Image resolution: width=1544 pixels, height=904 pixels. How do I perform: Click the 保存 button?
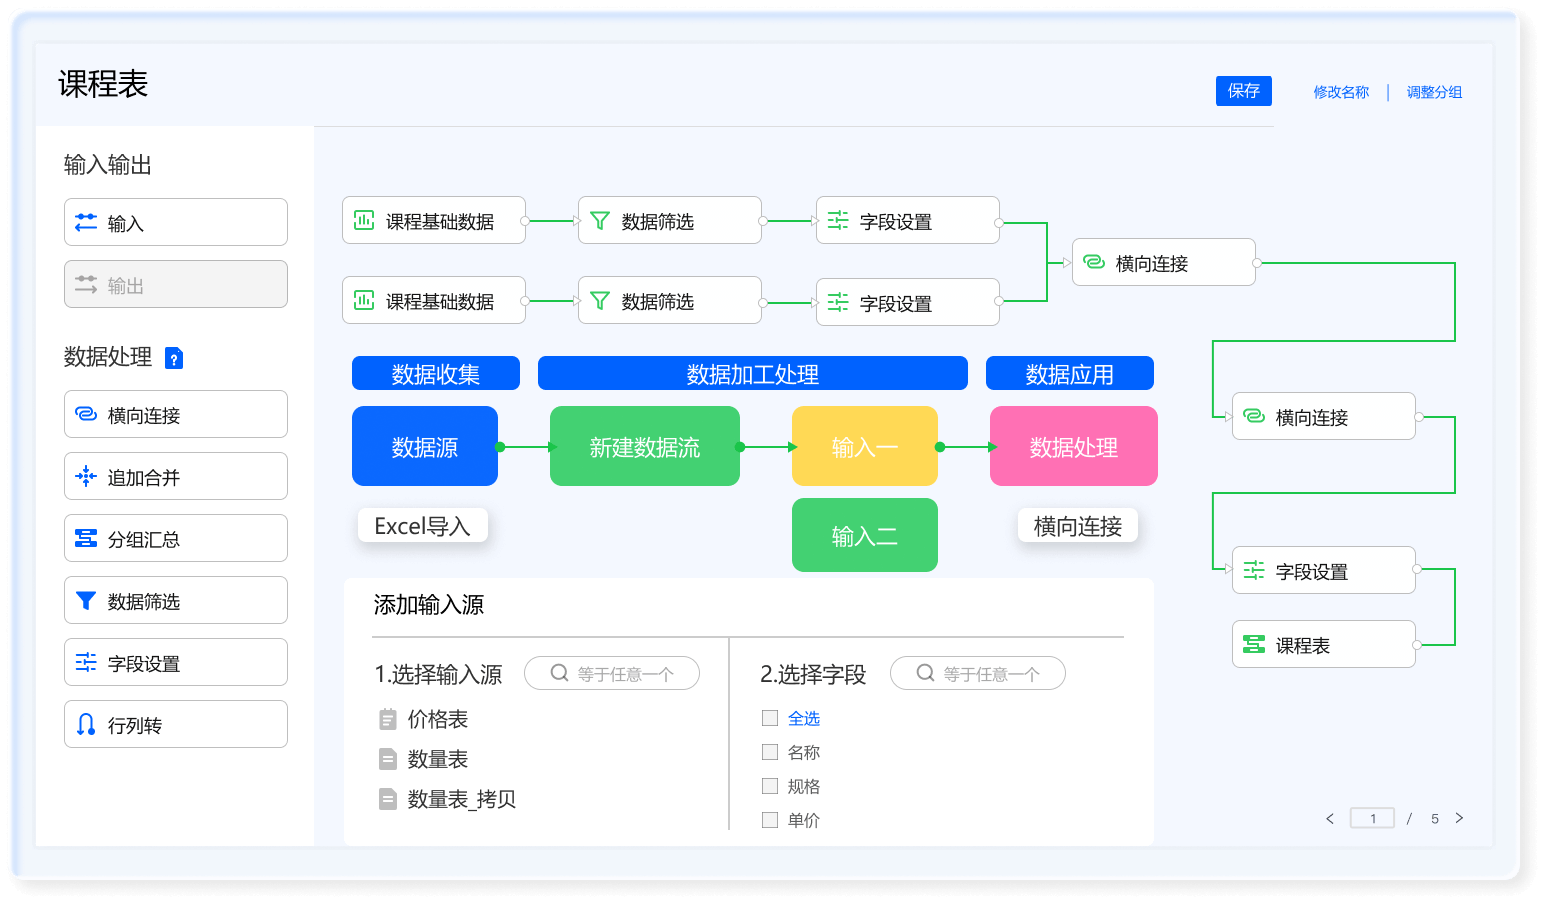1243,91
